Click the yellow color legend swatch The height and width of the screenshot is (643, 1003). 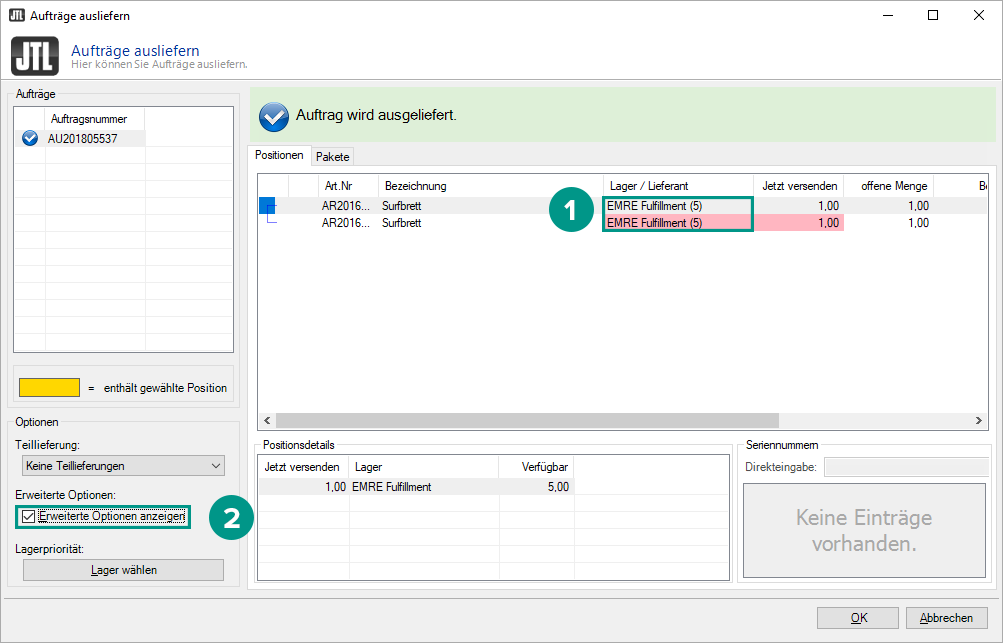point(49,387)
